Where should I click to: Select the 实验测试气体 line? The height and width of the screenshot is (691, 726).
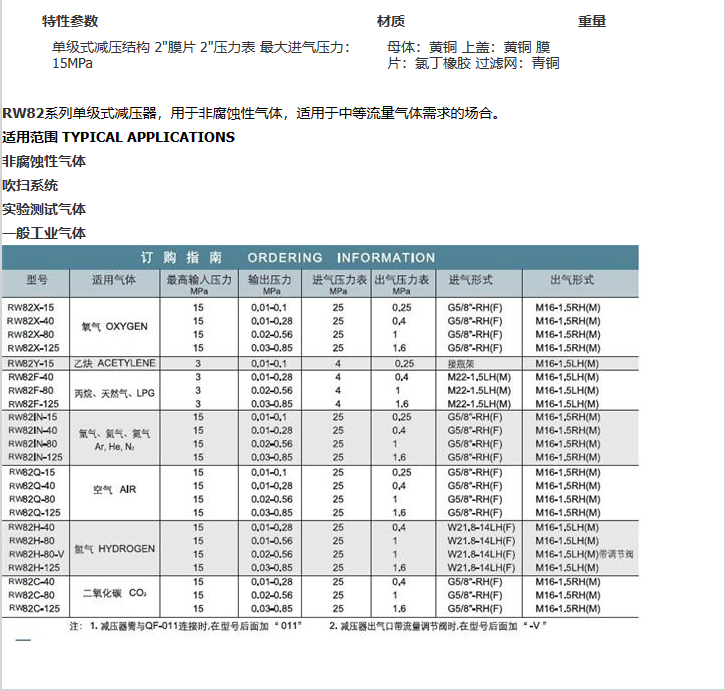[x=44, y=209]
